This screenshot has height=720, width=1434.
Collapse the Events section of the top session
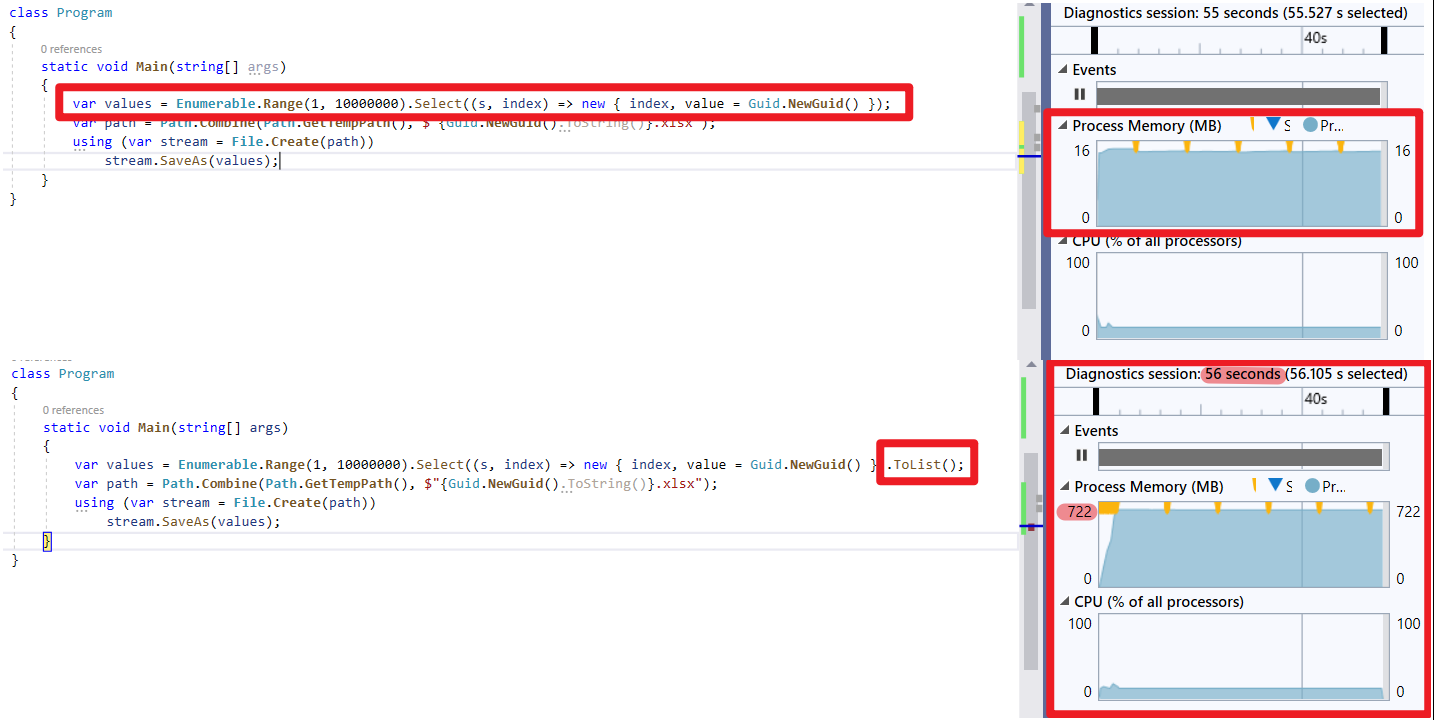click(1063, 69)
